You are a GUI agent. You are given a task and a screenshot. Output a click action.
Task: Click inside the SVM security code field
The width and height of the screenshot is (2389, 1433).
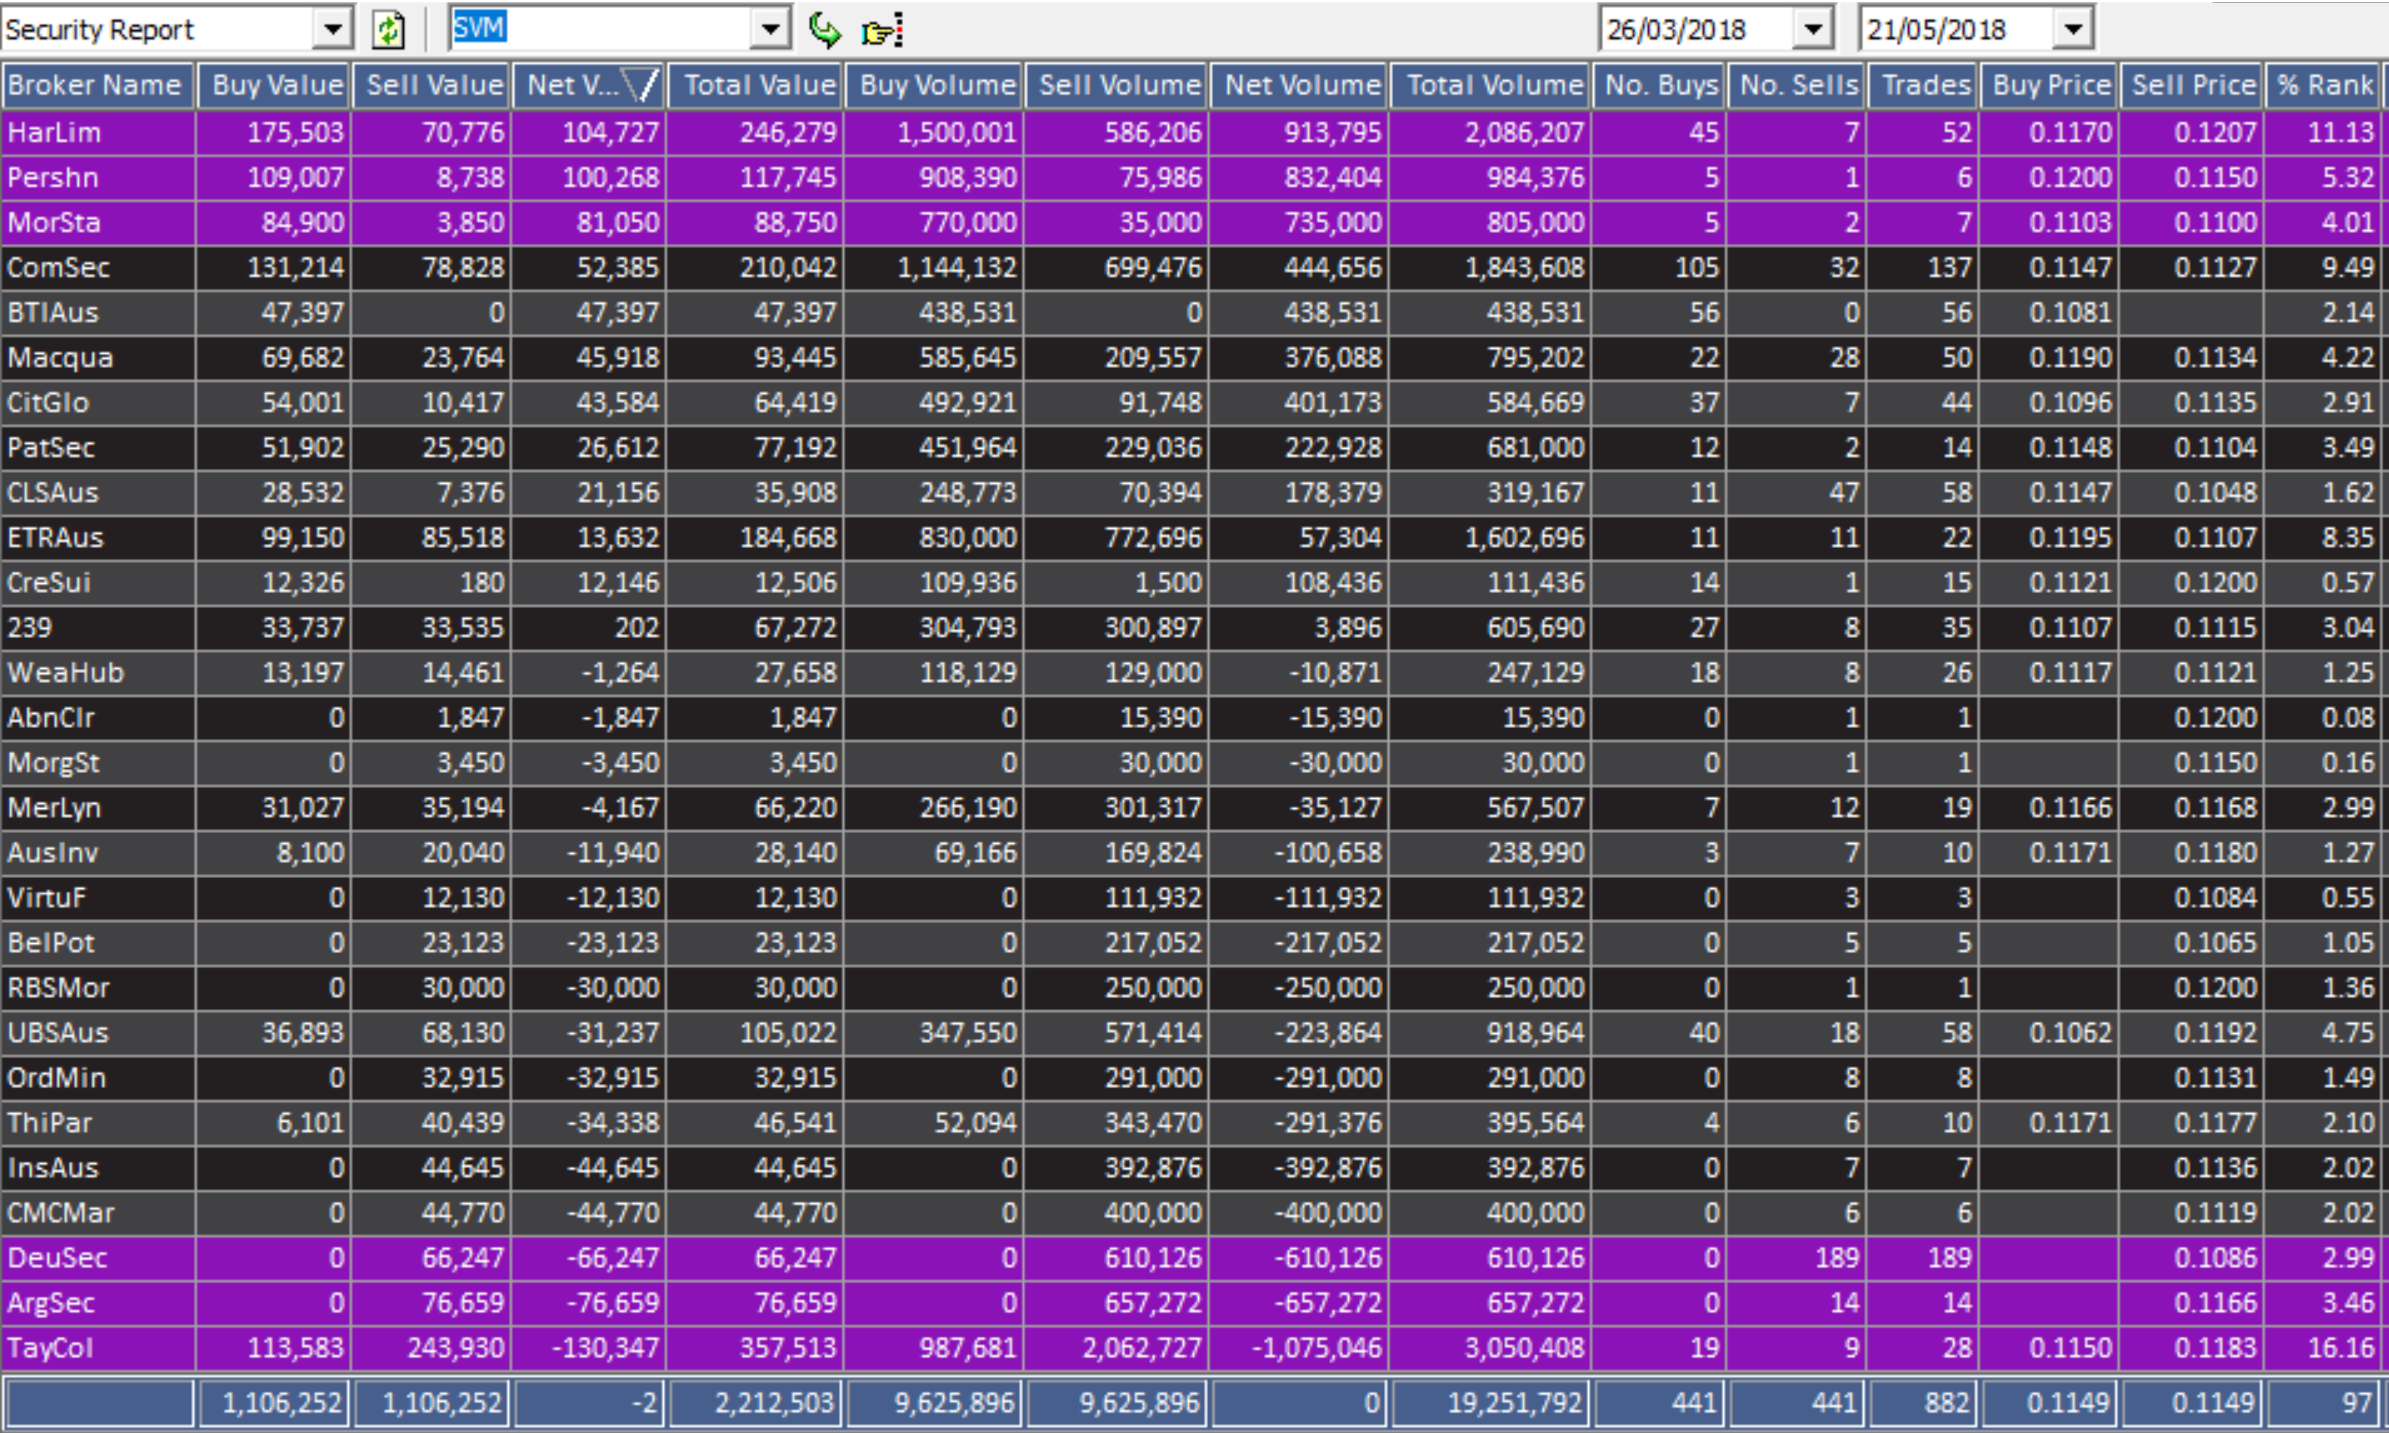point(600,29)
